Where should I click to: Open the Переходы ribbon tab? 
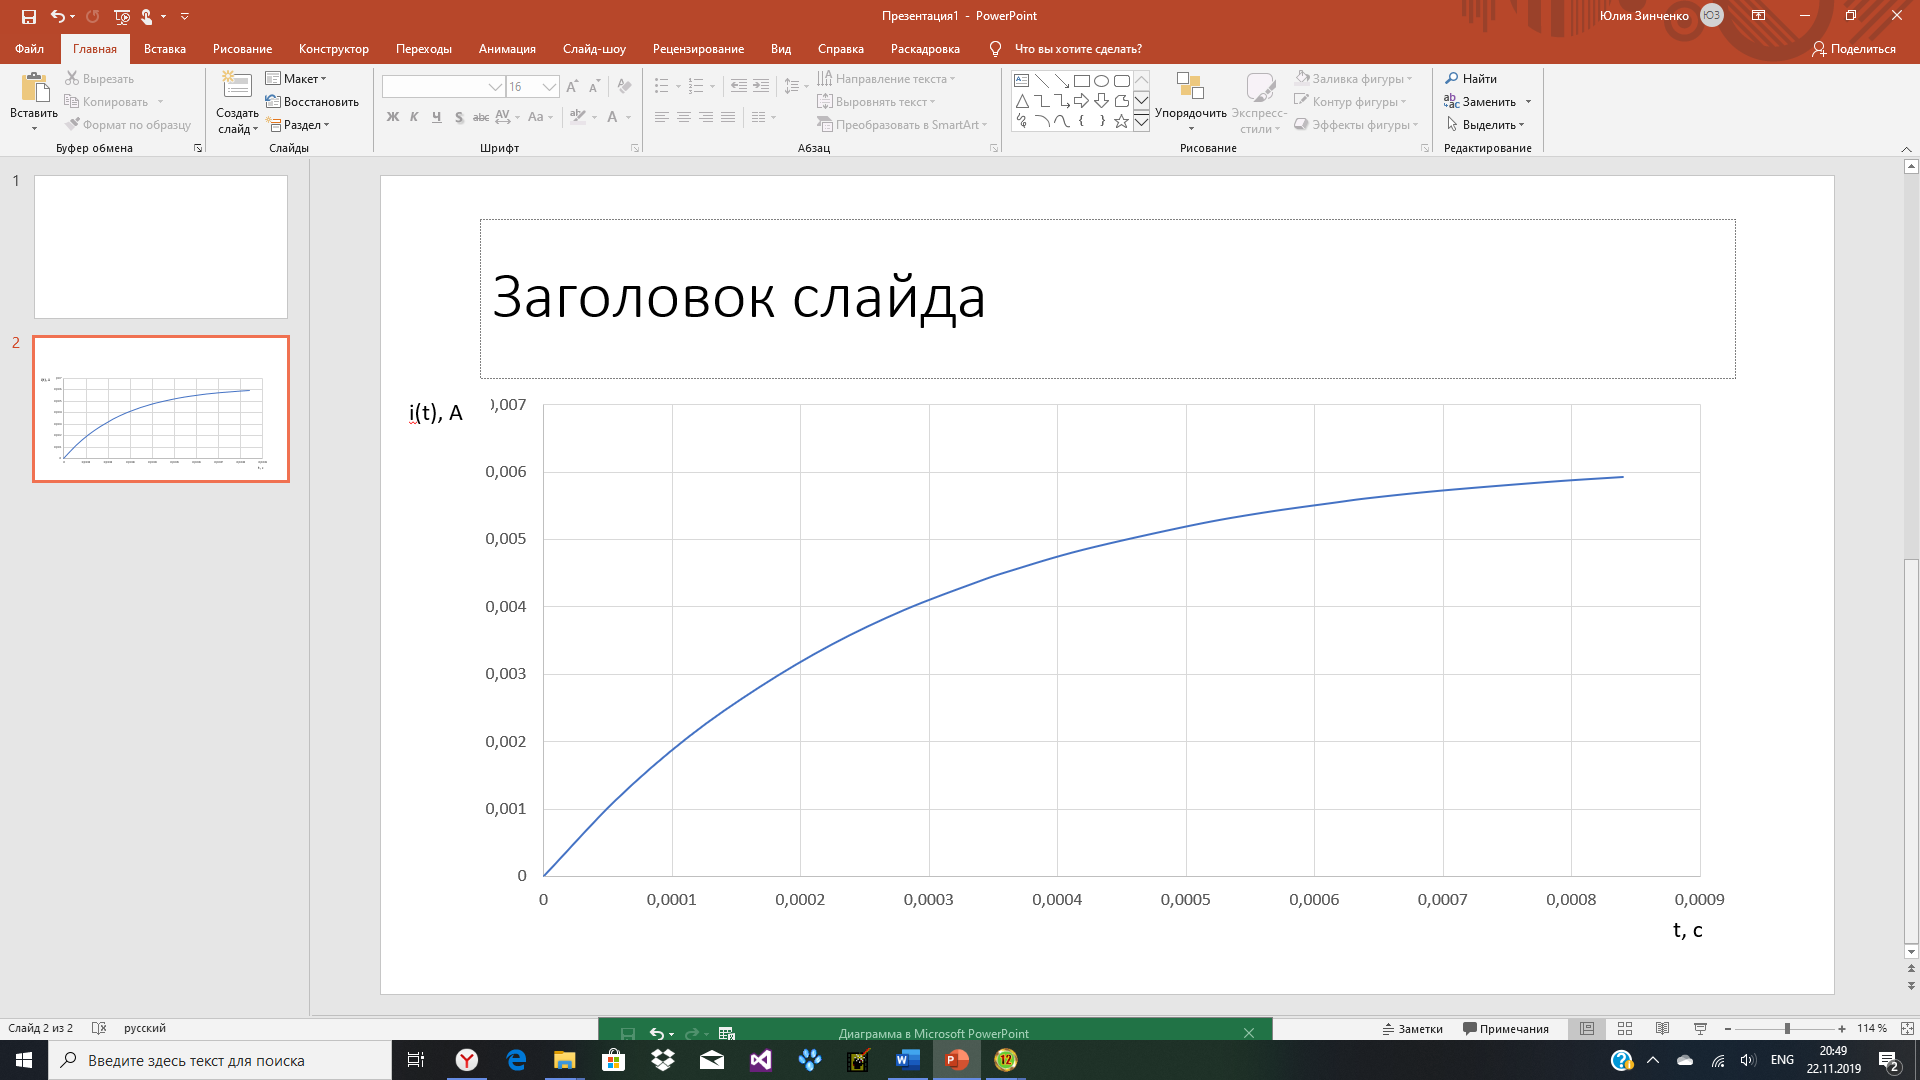(x=424, y=48)
